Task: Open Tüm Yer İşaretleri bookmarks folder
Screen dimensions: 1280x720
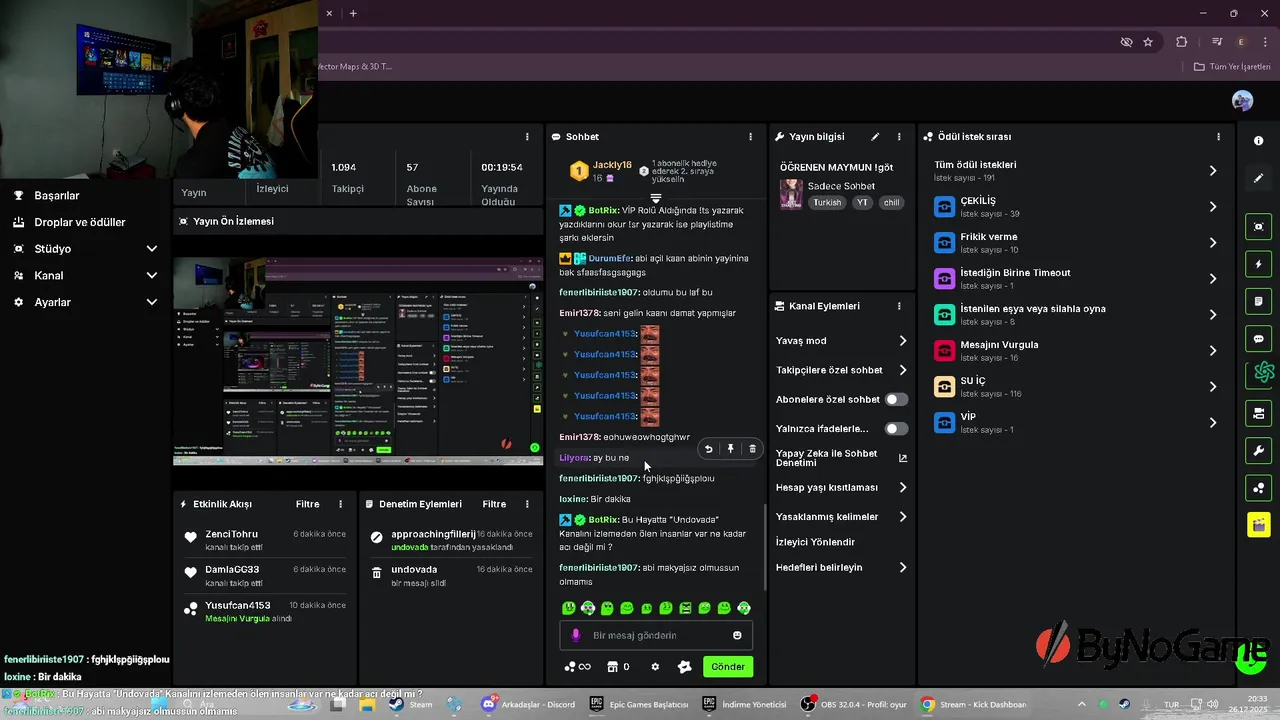Action: (1232, 67)
